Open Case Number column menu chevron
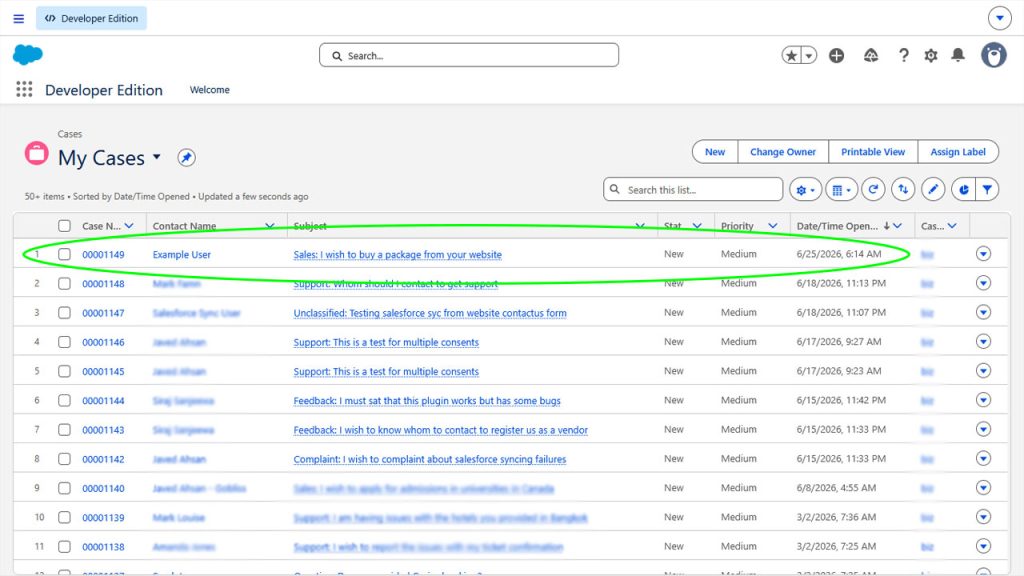The height and width of the screenshot is (576, 1024). 129,226
